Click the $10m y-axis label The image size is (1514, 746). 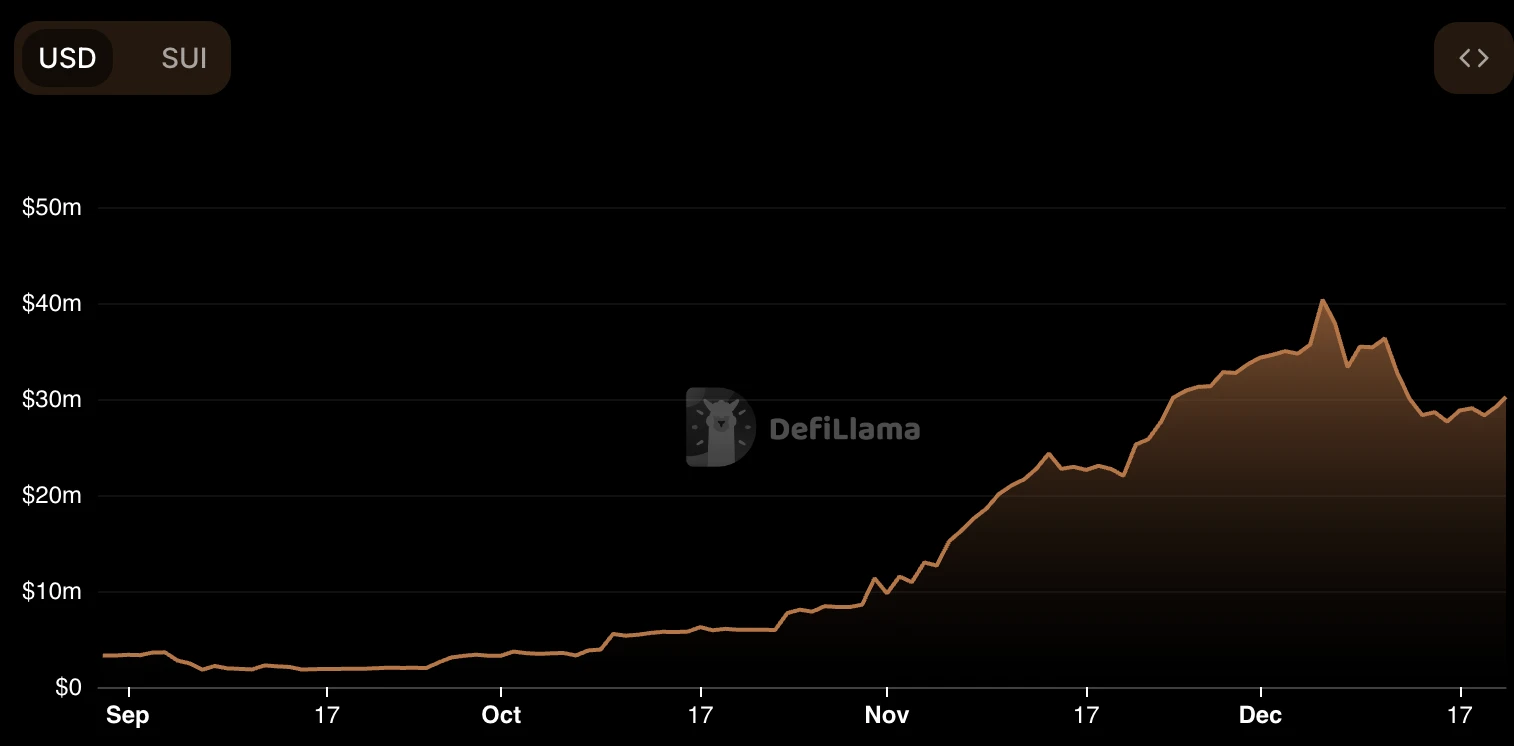(x=51, y=592)
